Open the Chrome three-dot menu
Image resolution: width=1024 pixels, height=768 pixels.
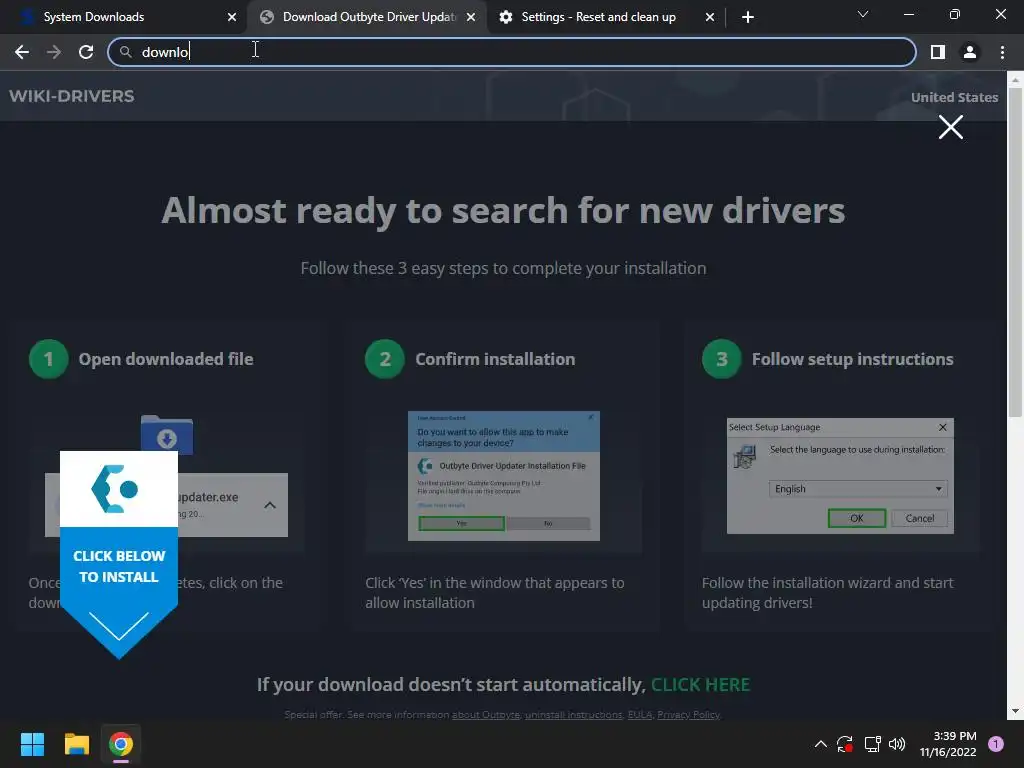1002,52
